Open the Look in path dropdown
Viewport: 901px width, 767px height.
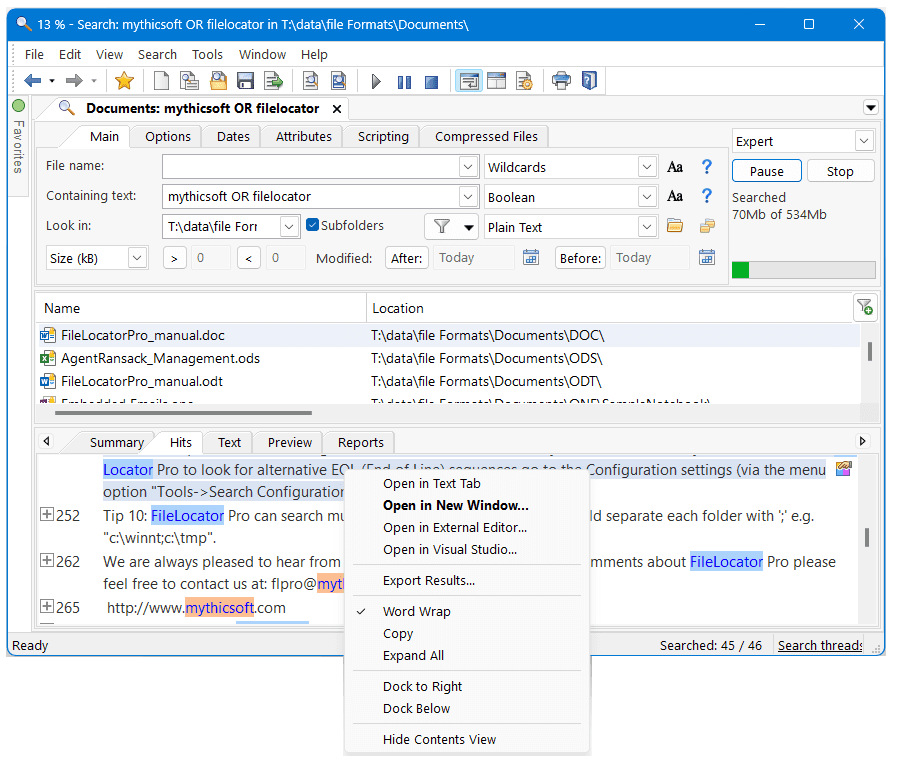[289, 226]
